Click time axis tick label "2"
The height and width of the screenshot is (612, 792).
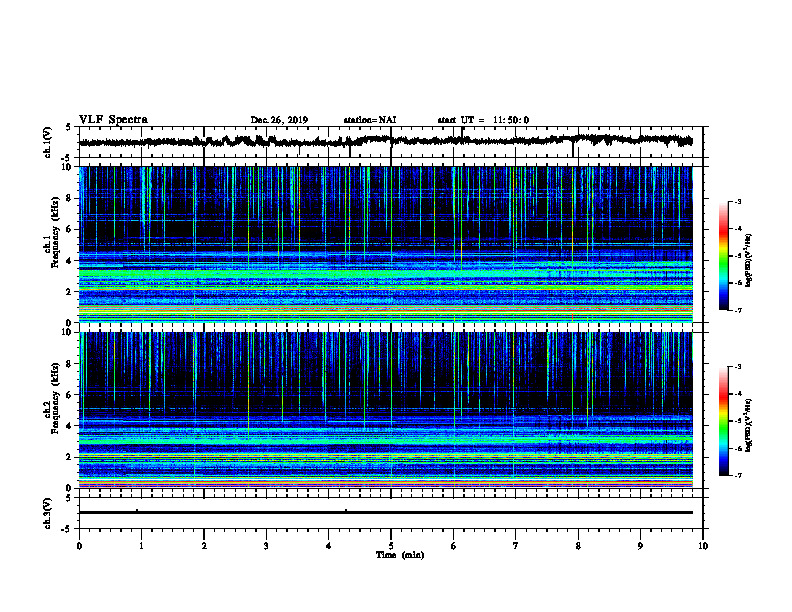[x=204, y=546]
